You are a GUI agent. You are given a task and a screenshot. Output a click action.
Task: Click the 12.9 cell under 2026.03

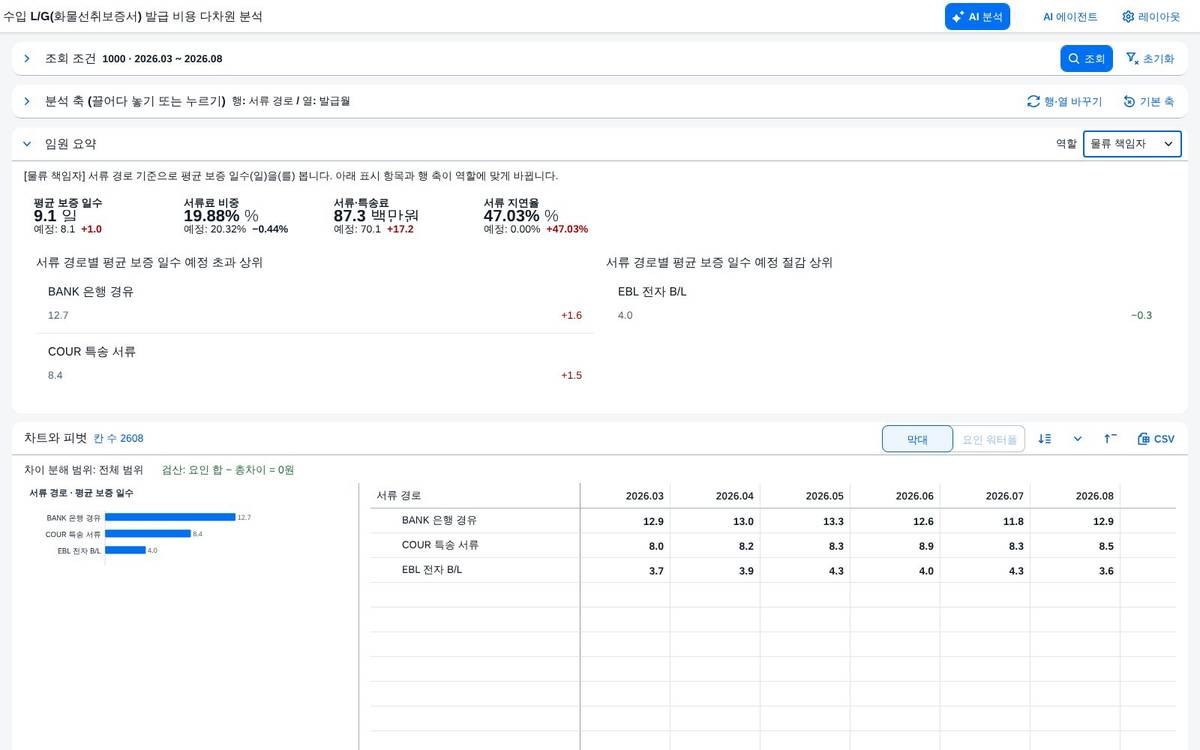pos(625,520)
